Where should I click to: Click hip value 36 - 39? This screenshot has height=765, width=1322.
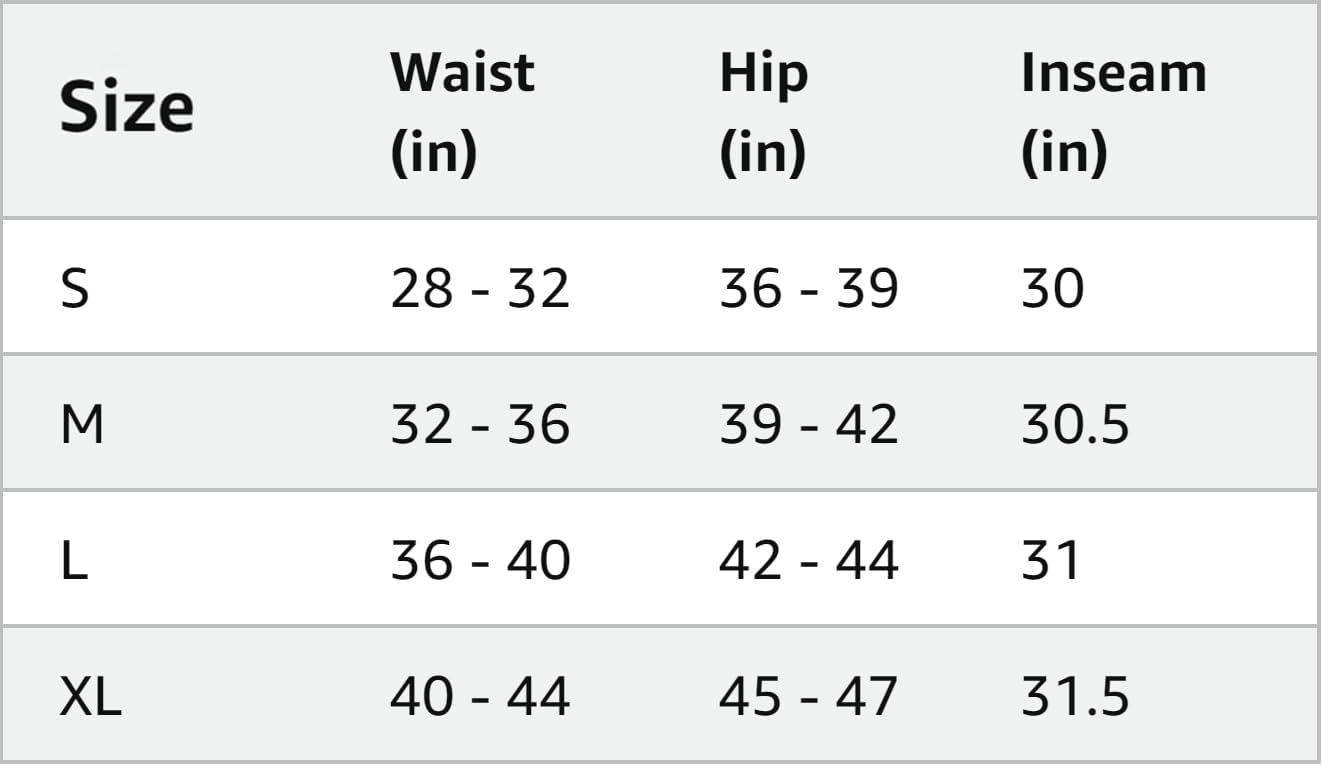click(808, 288)
